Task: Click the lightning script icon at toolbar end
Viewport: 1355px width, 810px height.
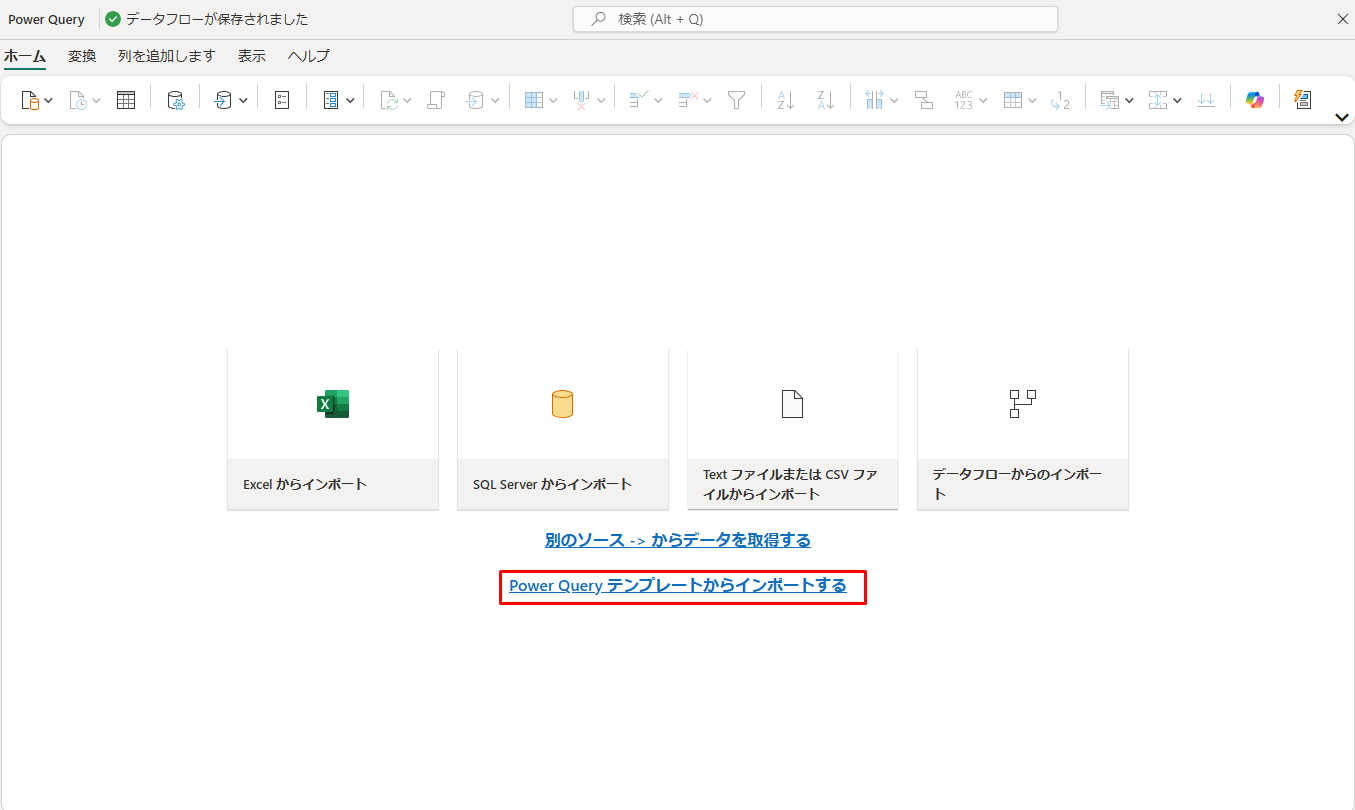Action: coord(1302,100)
